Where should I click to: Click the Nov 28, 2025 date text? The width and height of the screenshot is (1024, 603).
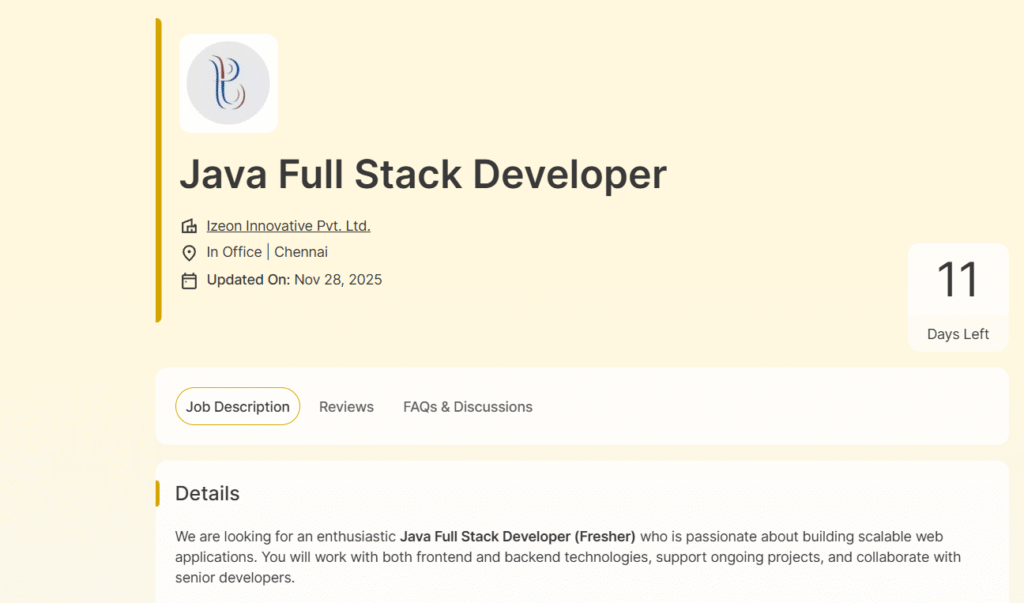click(x=338, y=280)
